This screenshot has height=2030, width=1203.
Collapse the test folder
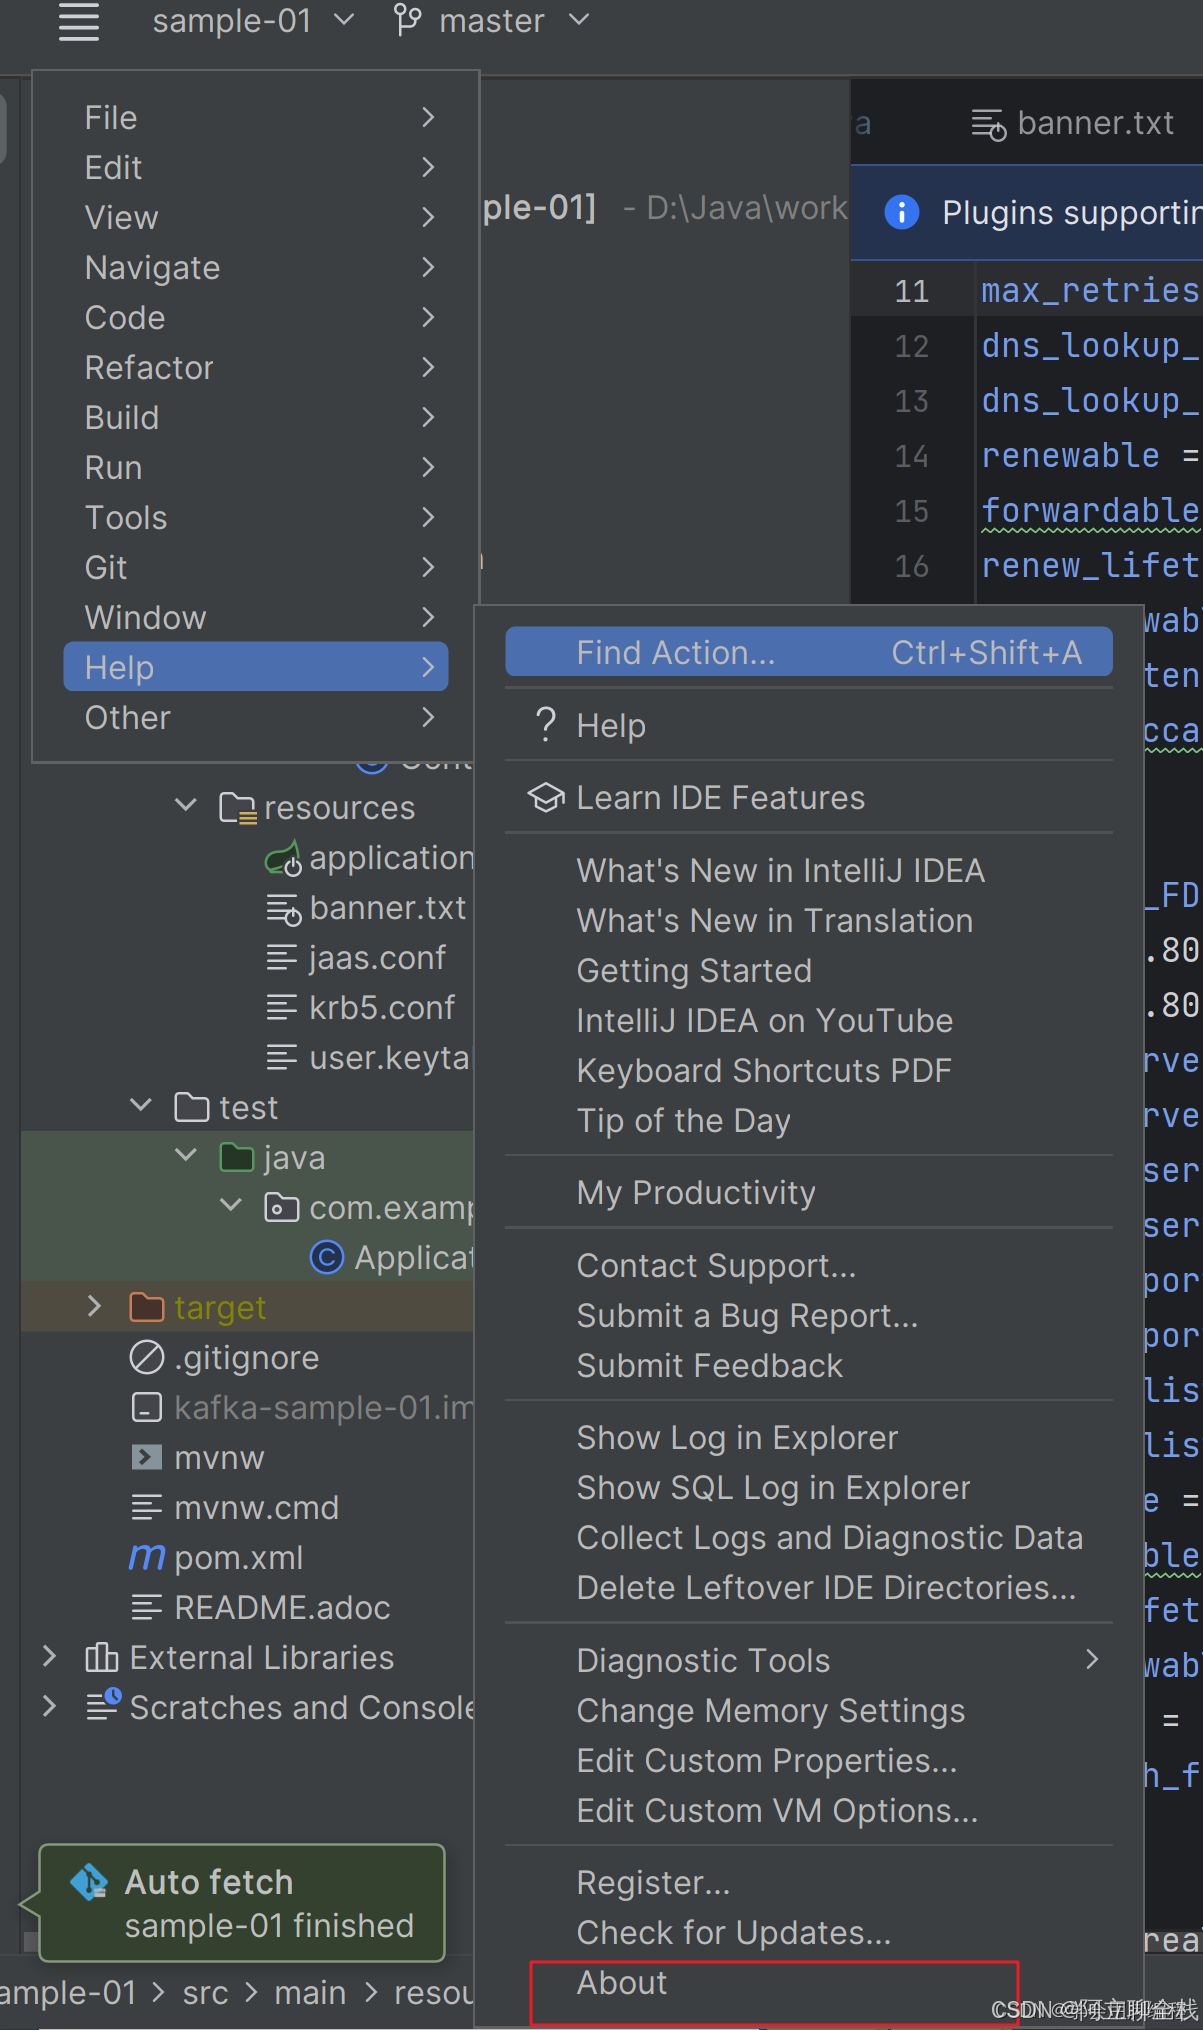coord(141,1105)
